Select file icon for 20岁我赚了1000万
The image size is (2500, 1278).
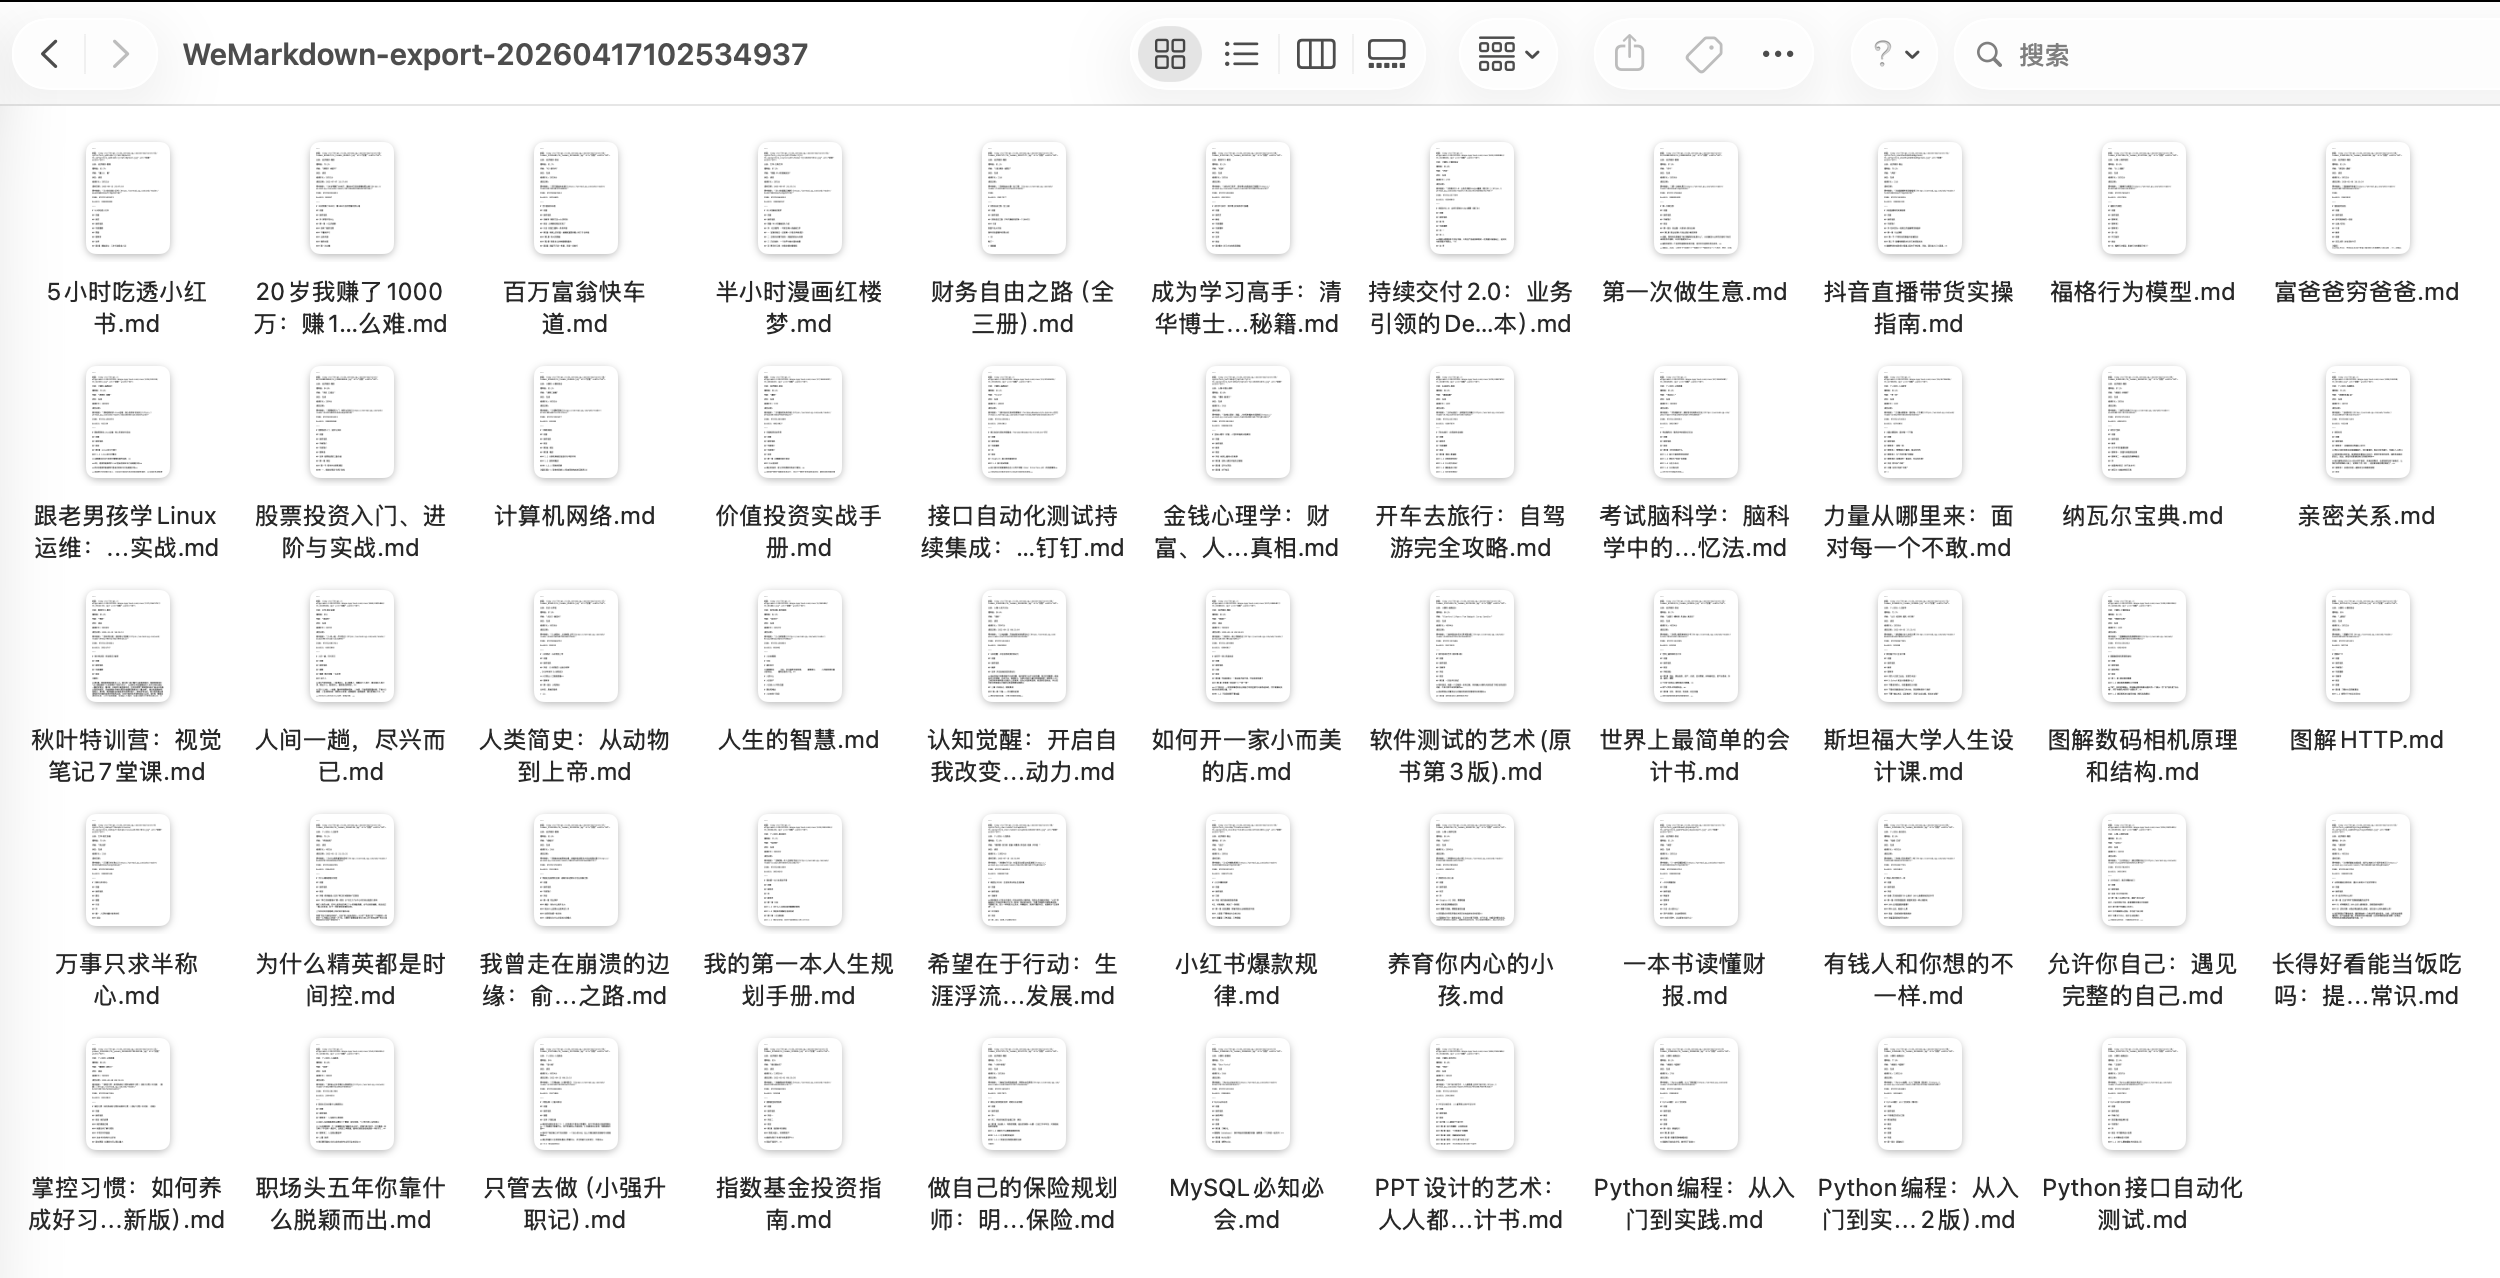(351, 198)
